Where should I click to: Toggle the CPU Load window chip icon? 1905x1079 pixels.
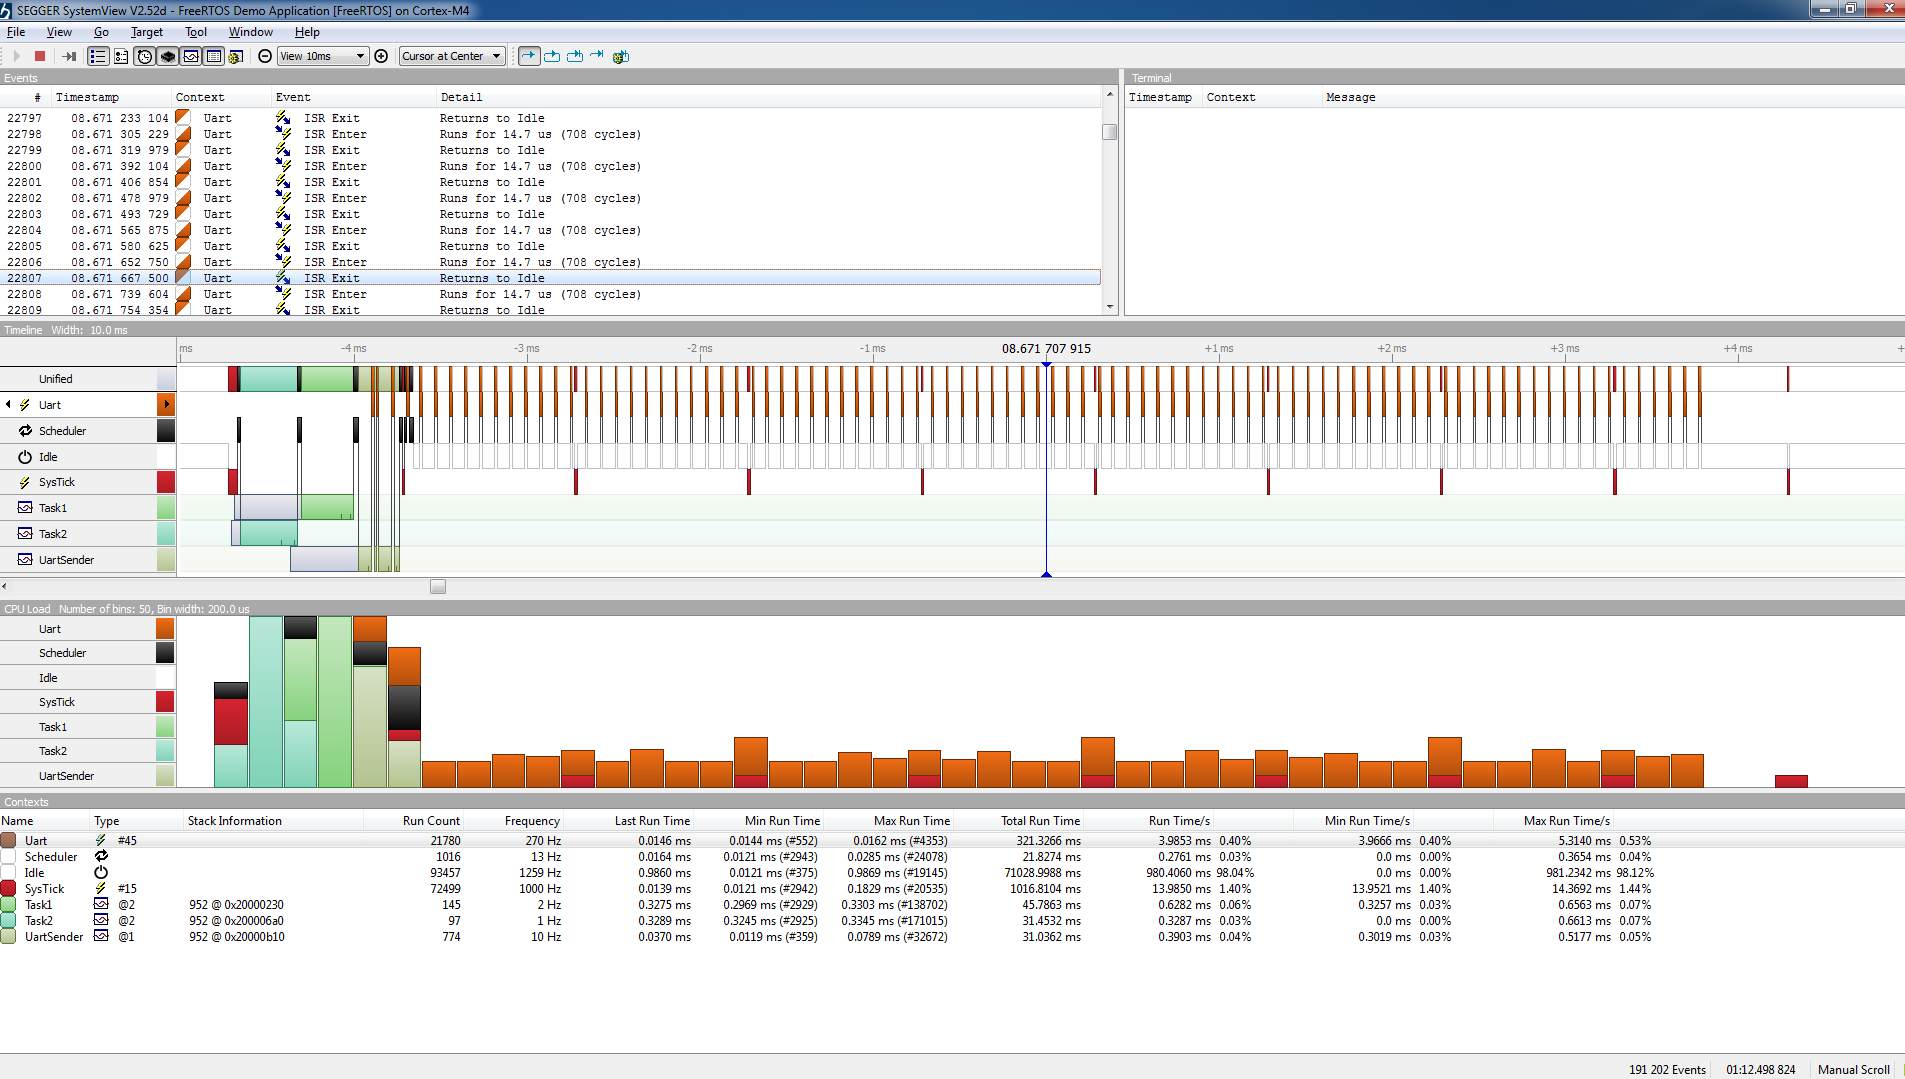pyautogui.click(x=167, y=56)
